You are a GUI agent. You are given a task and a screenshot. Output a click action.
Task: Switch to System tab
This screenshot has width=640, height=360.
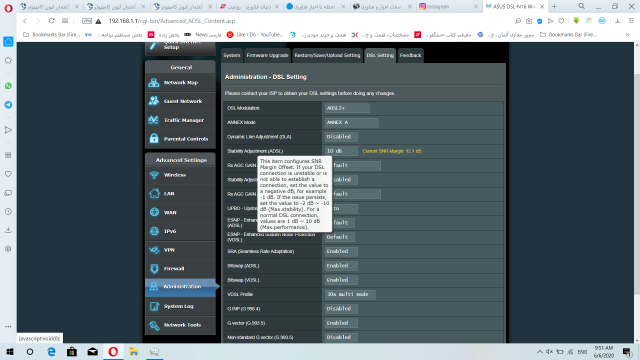(231, 56)
